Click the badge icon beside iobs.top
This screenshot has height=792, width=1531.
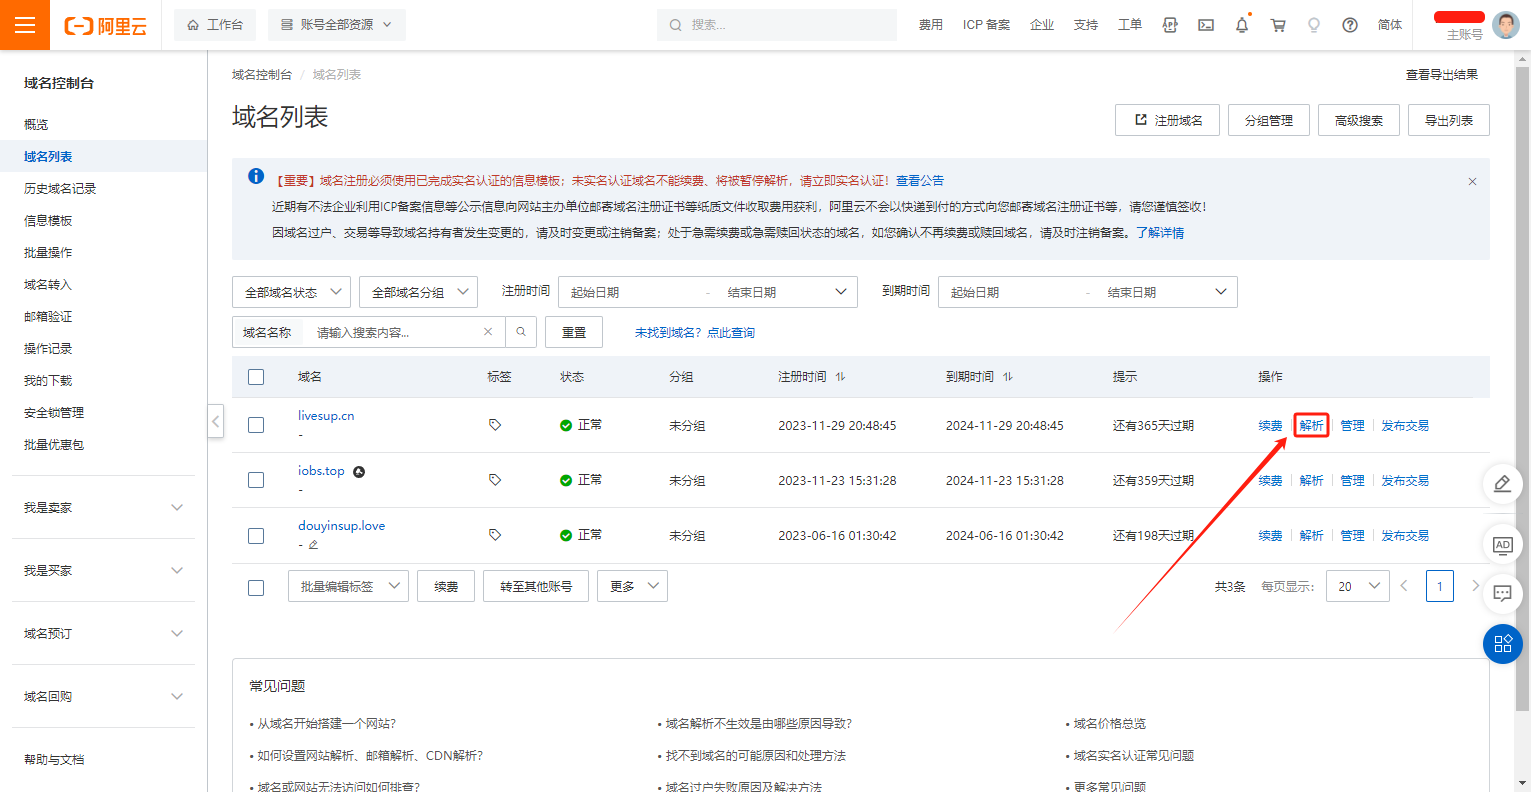pyautogui.click(x=359, y=471)
